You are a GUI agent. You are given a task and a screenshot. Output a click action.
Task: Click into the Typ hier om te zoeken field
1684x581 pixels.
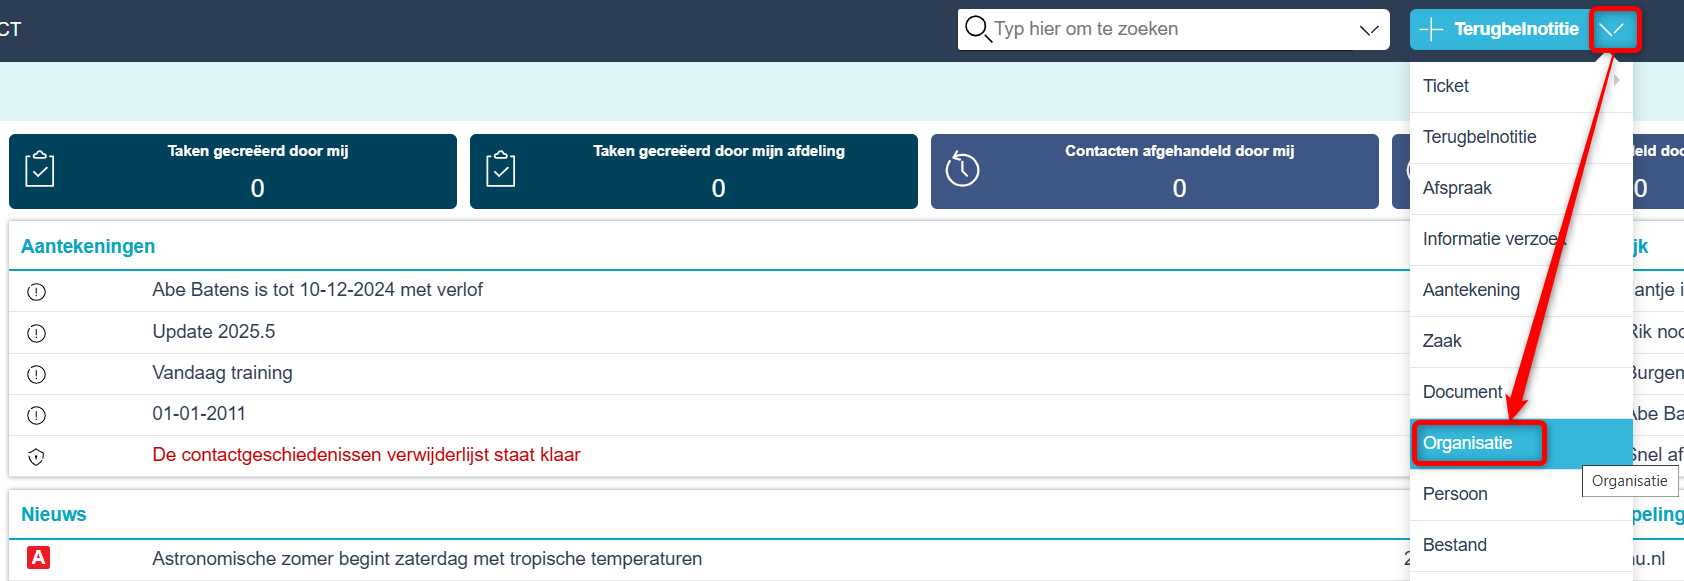pos(1172,29)
